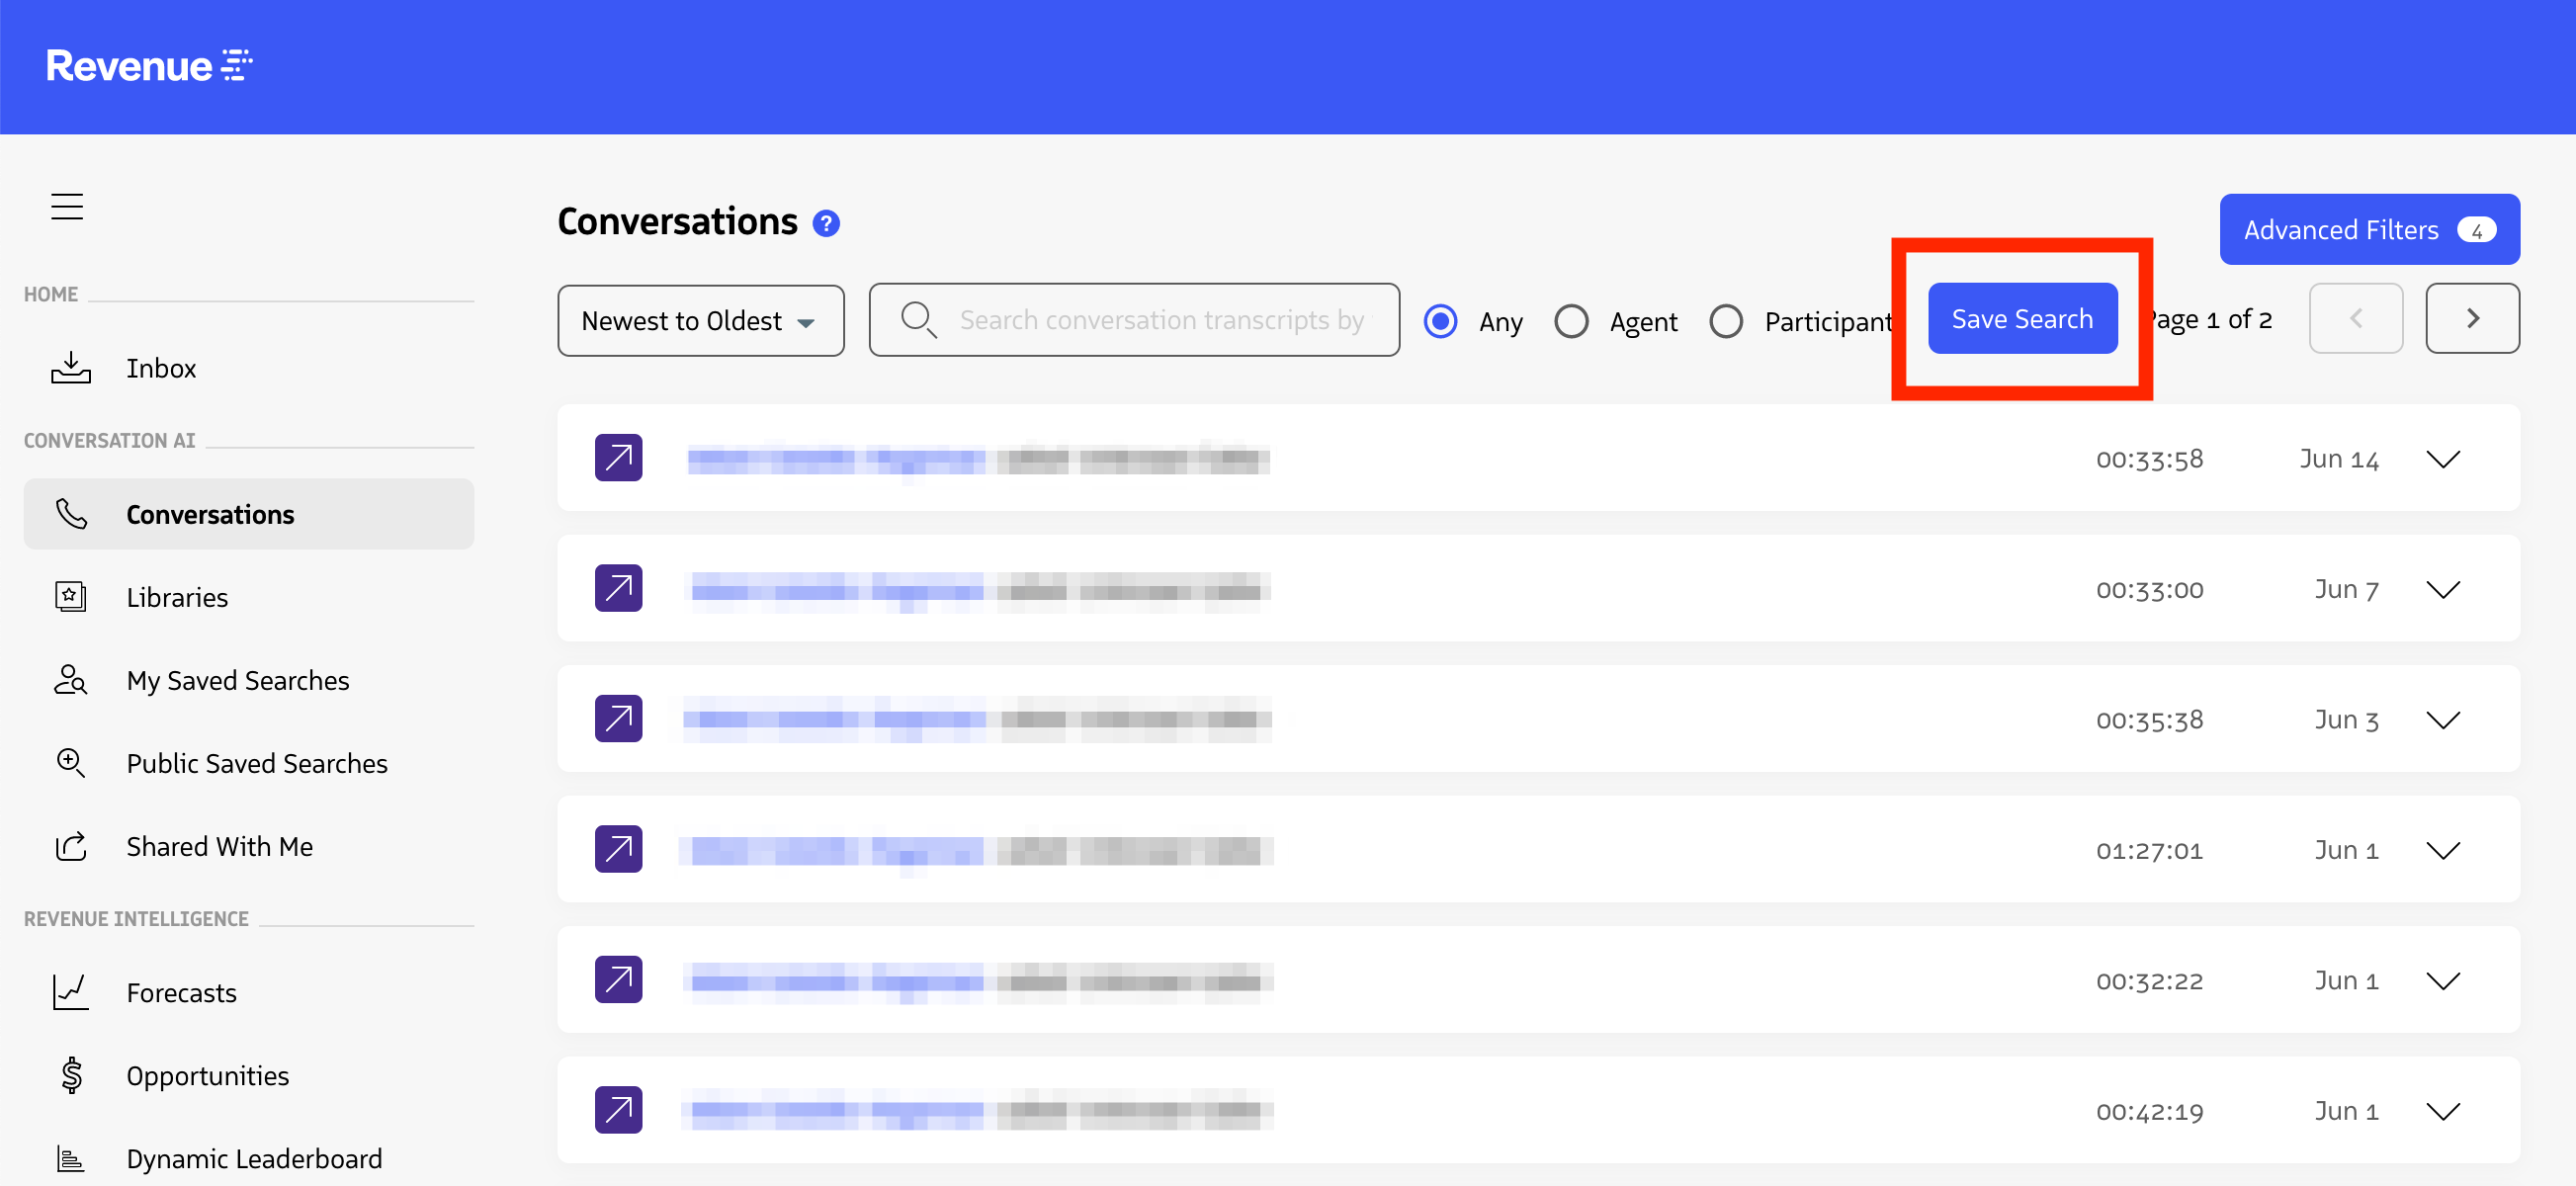Open the Newest to Oldest sort dropdown
The width and height of the screenshot is (2576, 1186).
click(x=700, y=320)
